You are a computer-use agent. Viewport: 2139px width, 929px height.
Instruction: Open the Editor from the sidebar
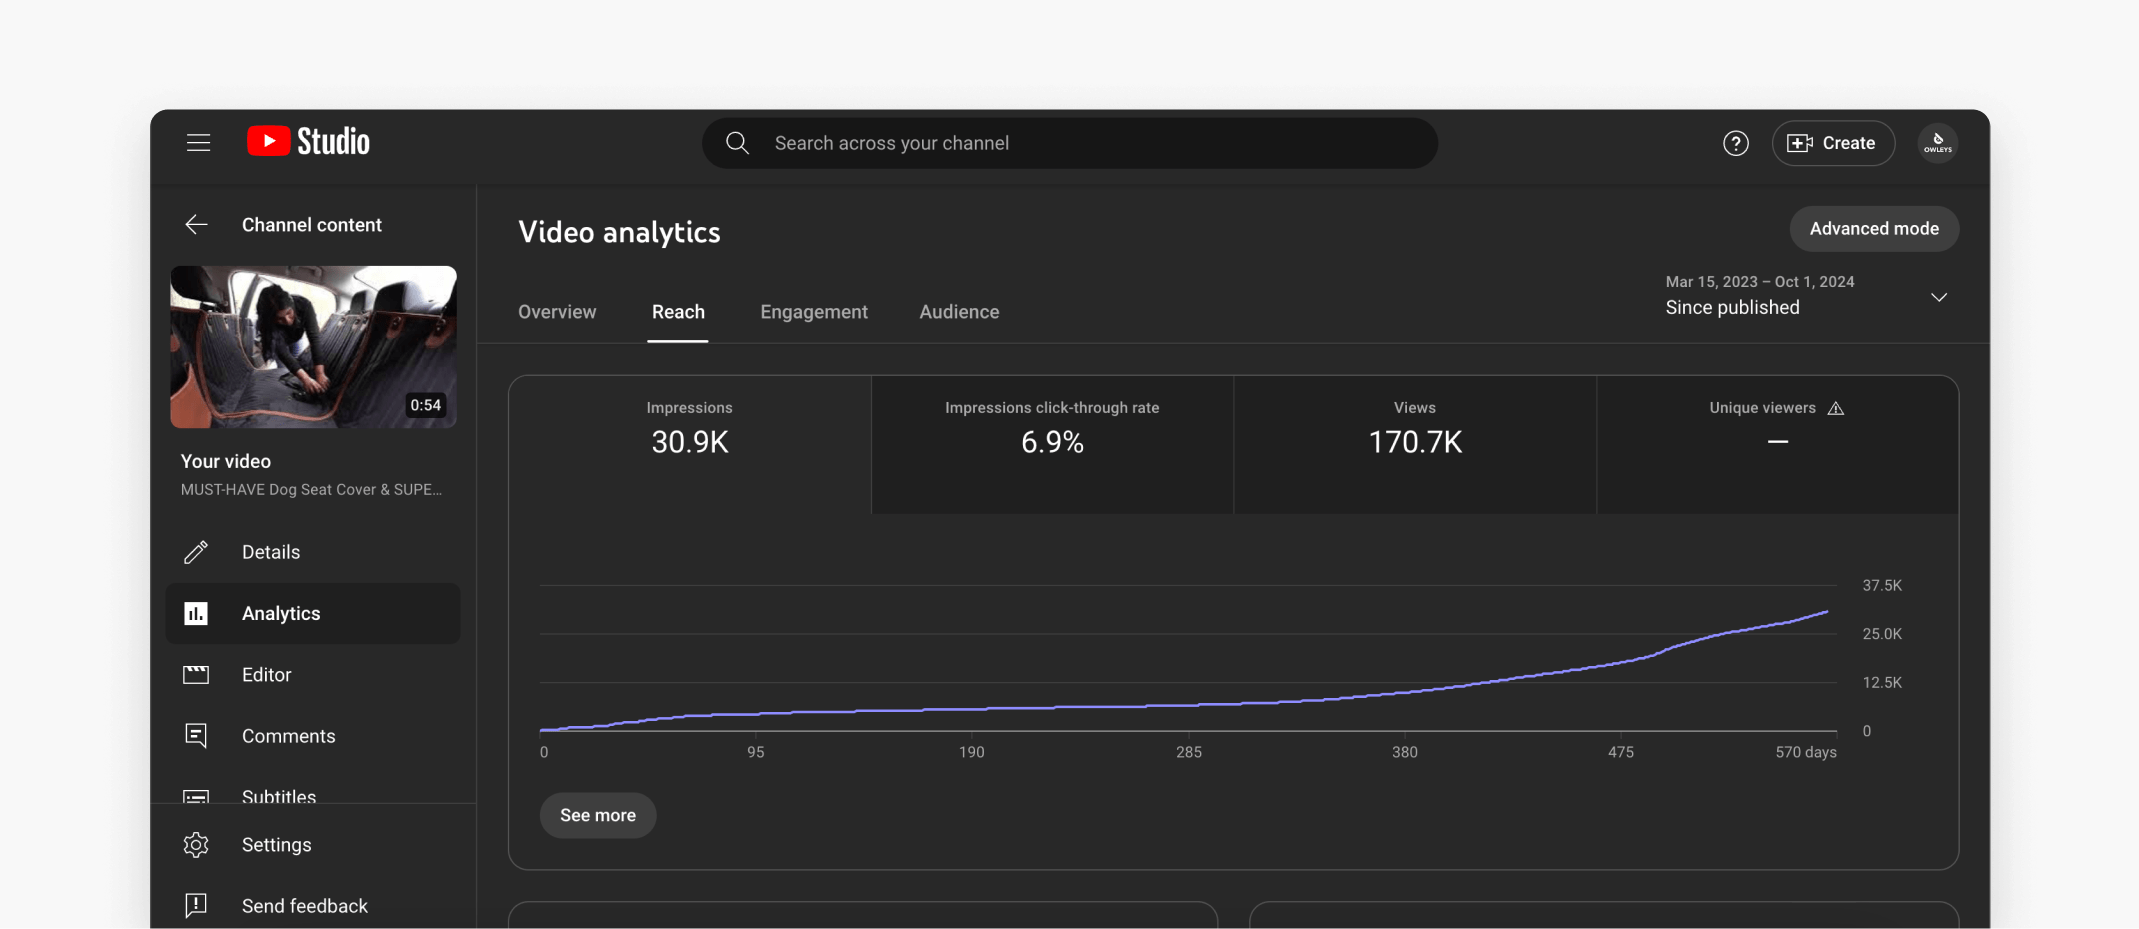(266, 675)
